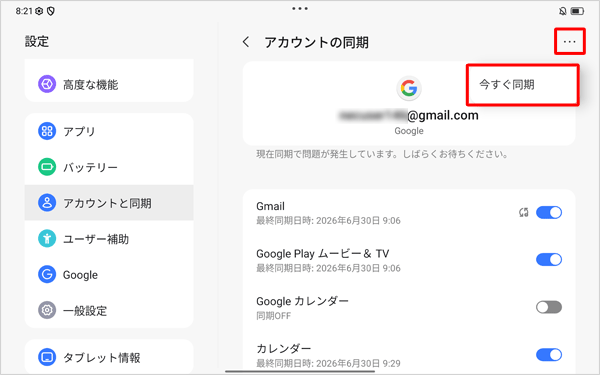Click the カレンダー row label
Screen dimensions: 600x375
[284, 349]
